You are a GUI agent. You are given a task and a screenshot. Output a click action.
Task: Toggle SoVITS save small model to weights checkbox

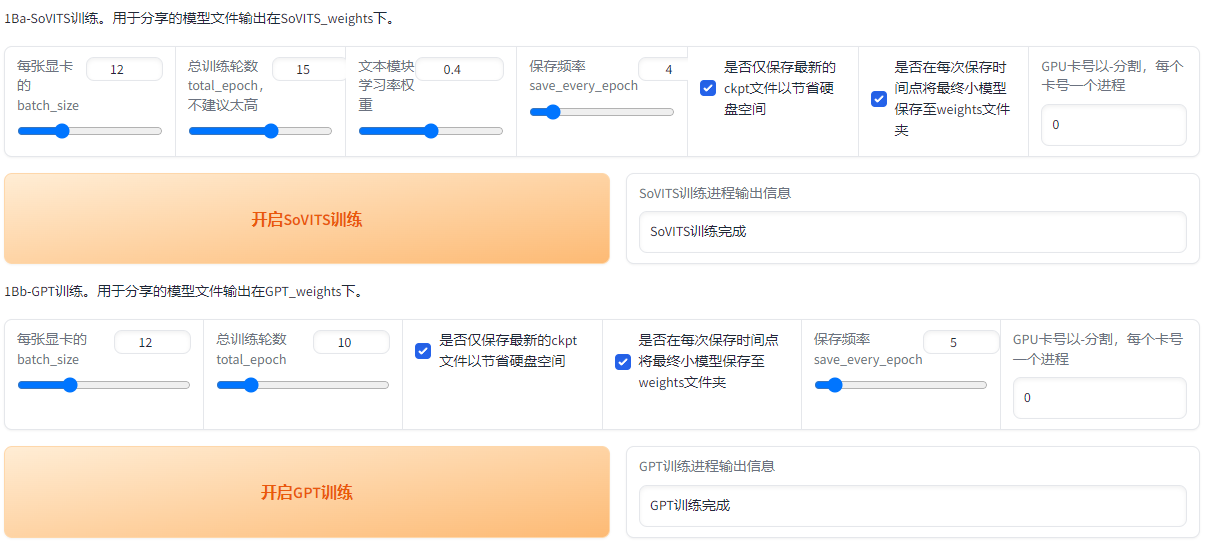coord(879,99)
